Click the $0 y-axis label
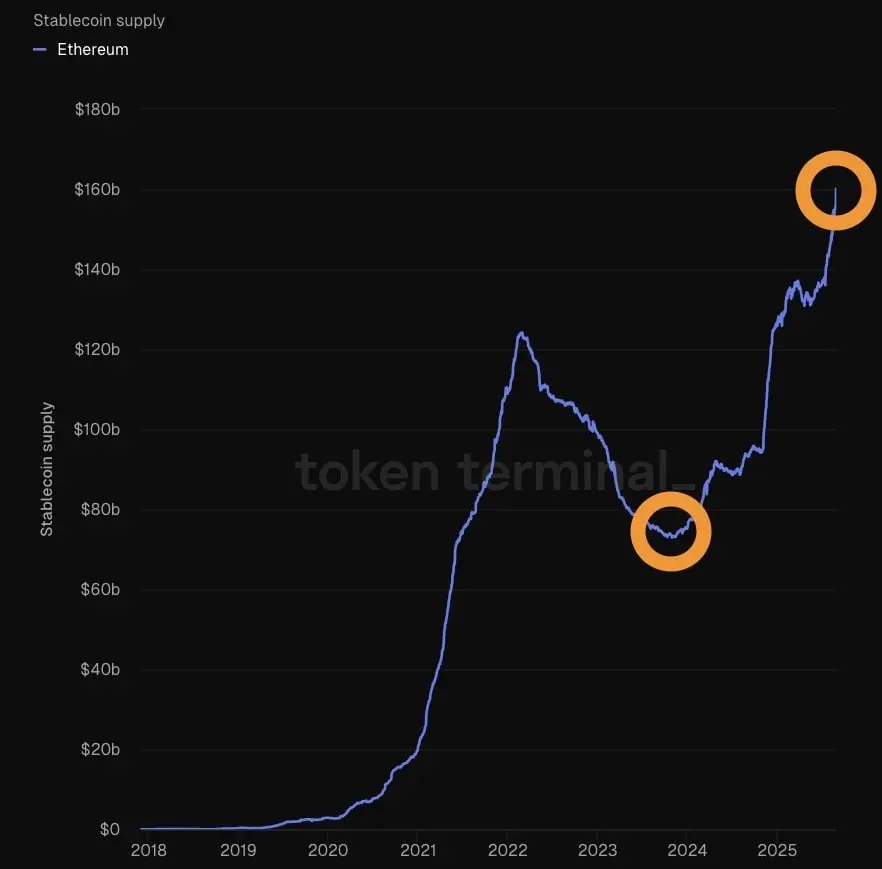This screenshot has height=869, width=882. pyautogui.click(x=110, y=829)
